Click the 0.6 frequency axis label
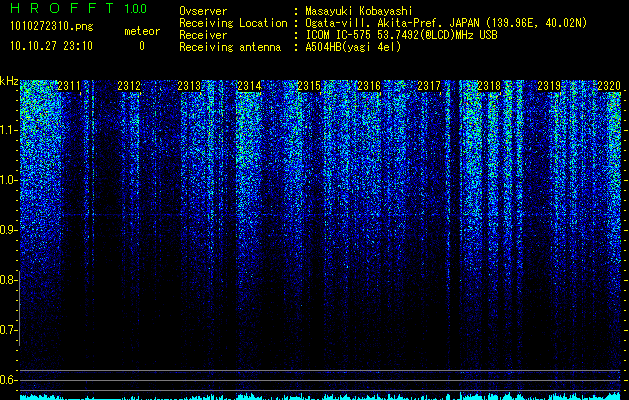 coord(8,380)
